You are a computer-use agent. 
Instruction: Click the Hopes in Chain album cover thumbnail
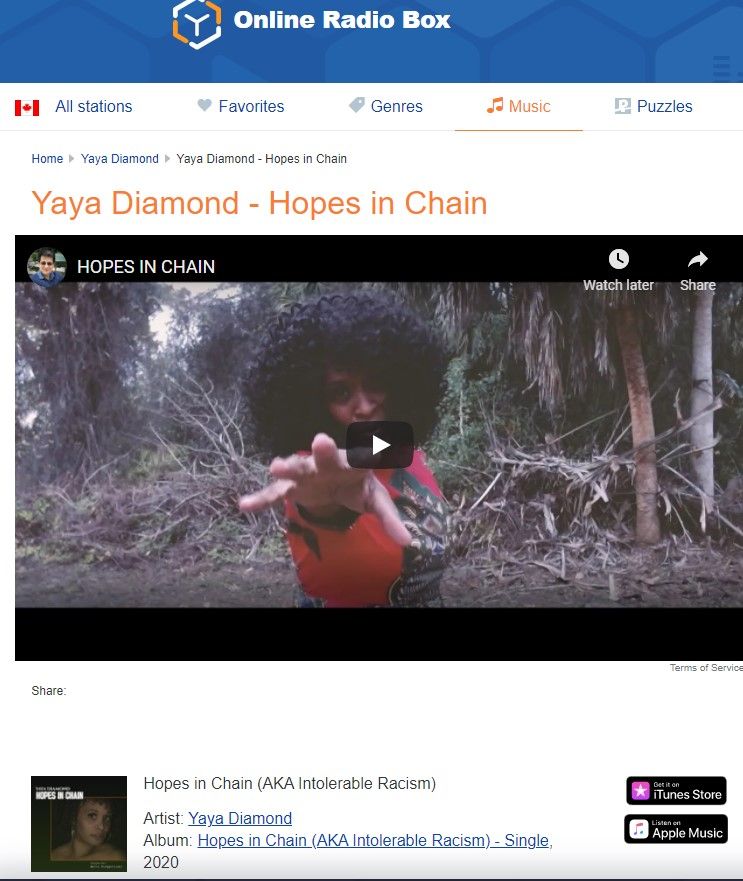(79, 824)
